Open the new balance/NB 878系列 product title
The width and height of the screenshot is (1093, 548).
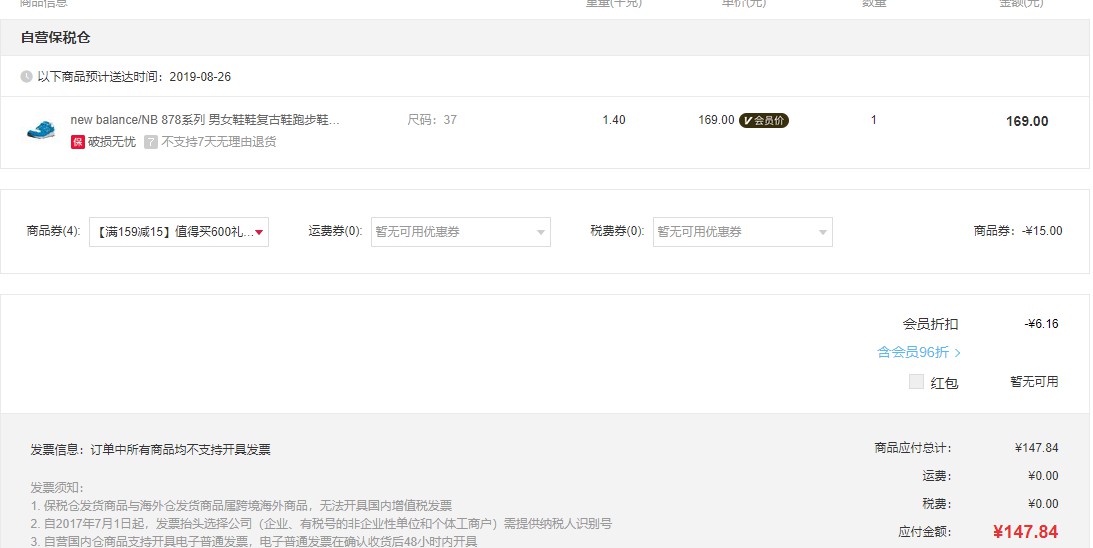point(205,120)
